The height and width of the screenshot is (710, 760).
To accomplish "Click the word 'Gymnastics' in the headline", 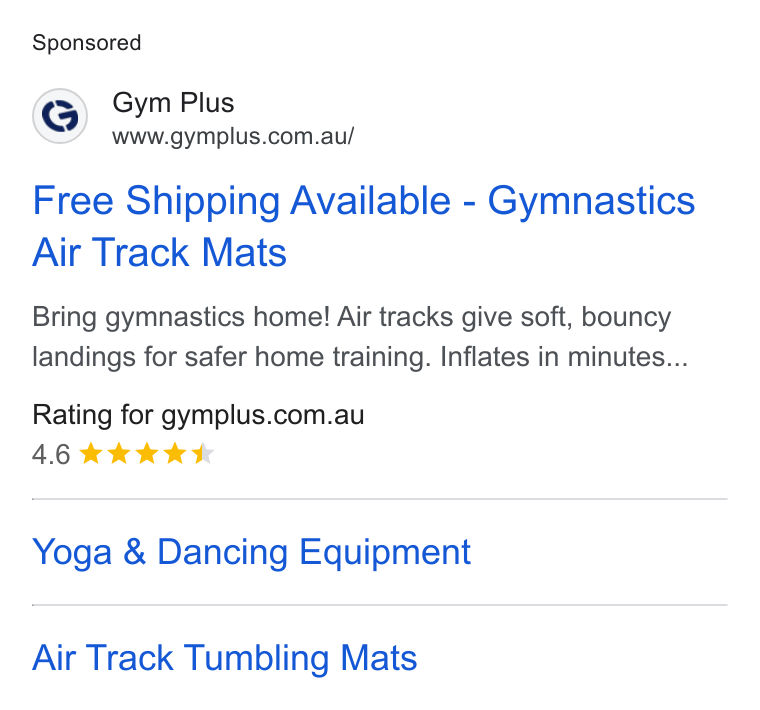I will tap(591, 201).
